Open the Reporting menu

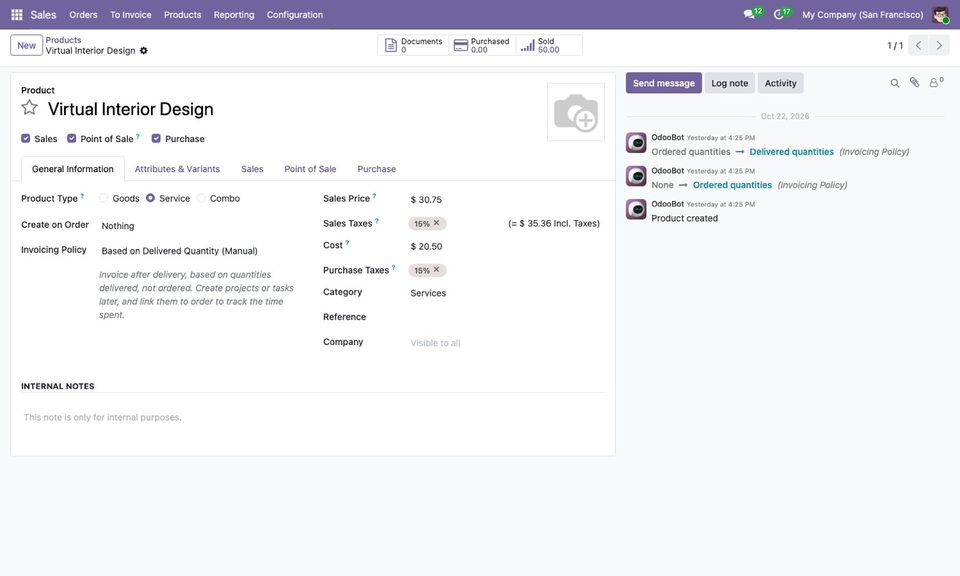pyautogui.click(x=234, y=15)
